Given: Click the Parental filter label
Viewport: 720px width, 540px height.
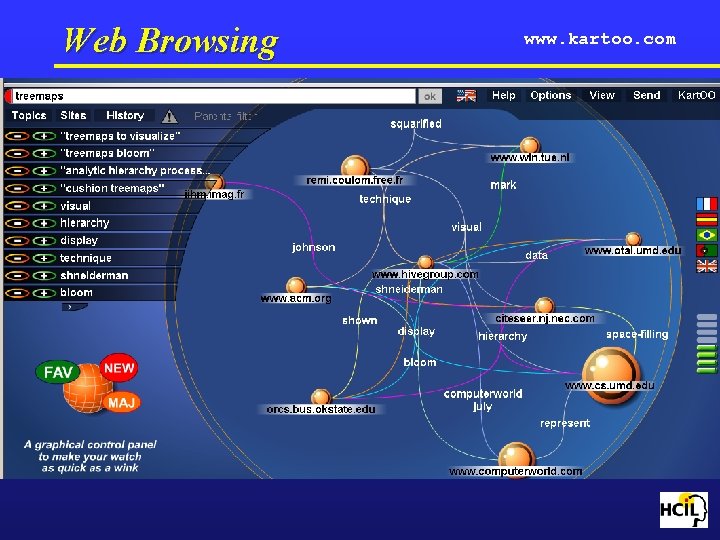Looking at the screenshot, I should coord(225,116).
